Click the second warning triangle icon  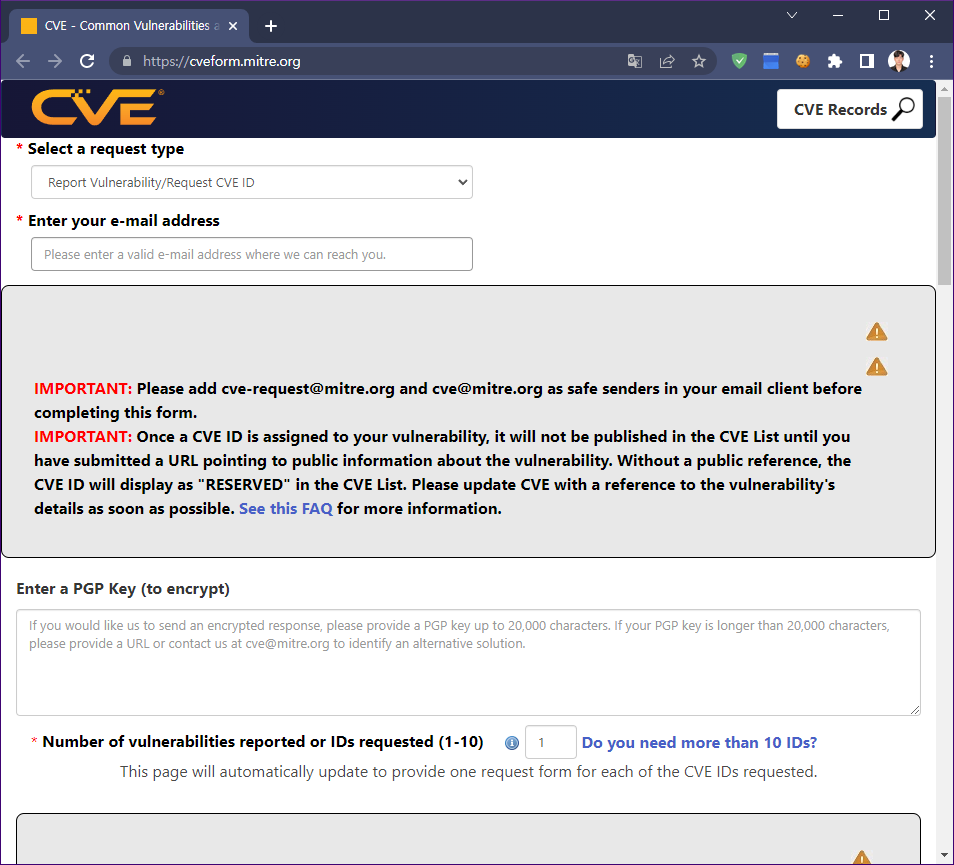click(876, 366)
